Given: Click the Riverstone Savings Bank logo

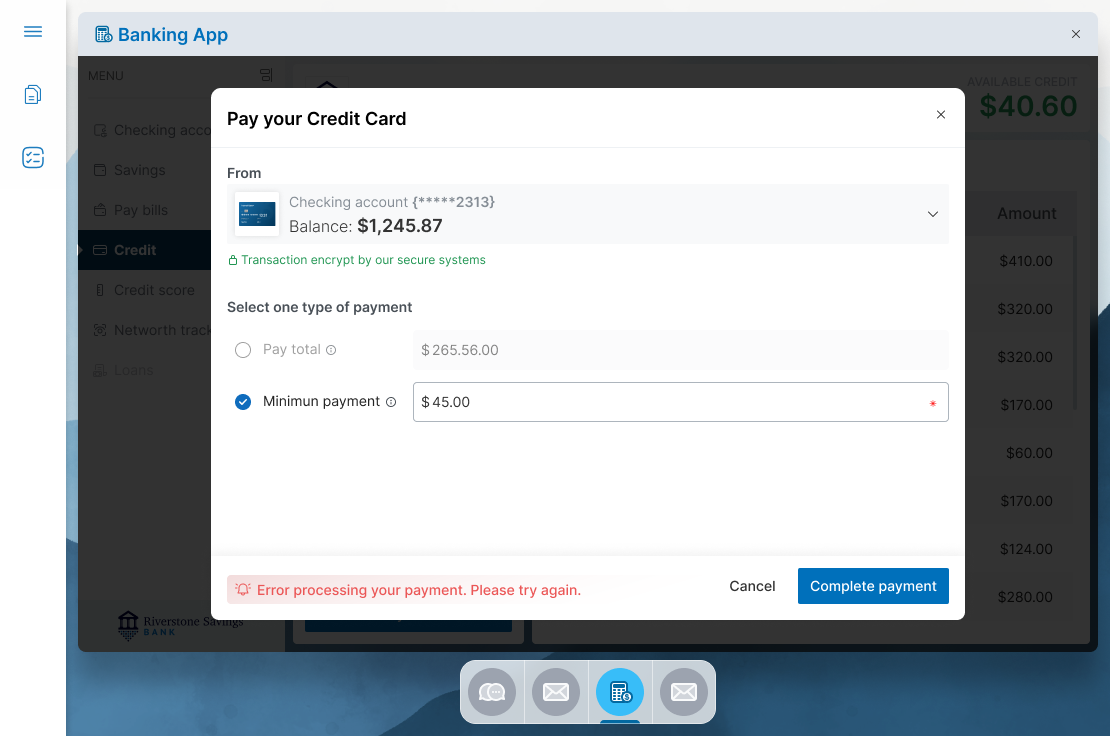Looking at the screenshot, I should (180, 626).
